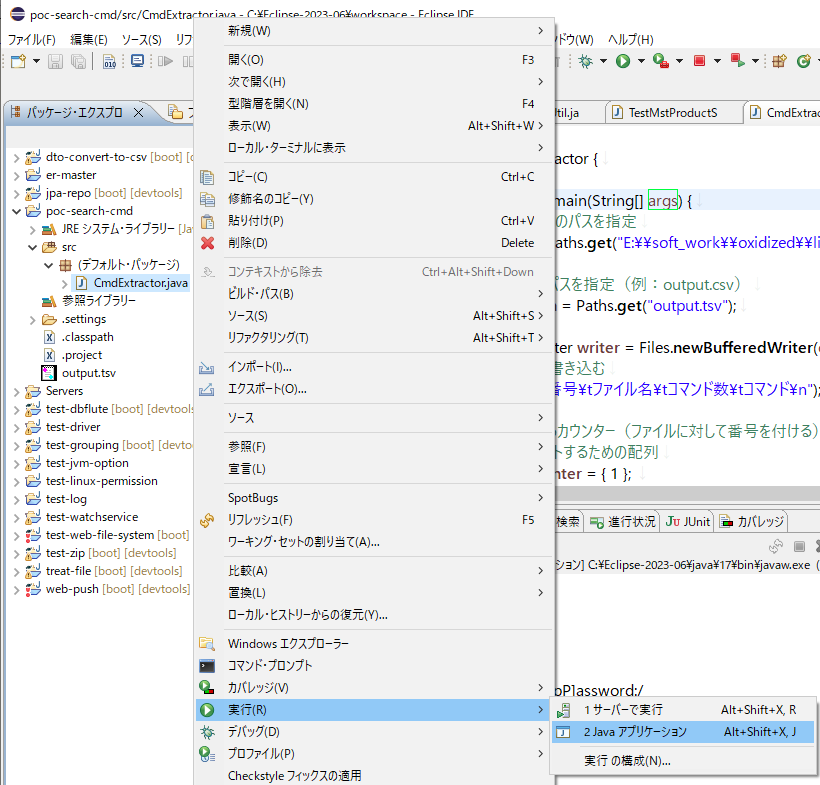Click the Save toolbar icon
Viewport: 820px width, 785px height.
[x=55, y=61]
